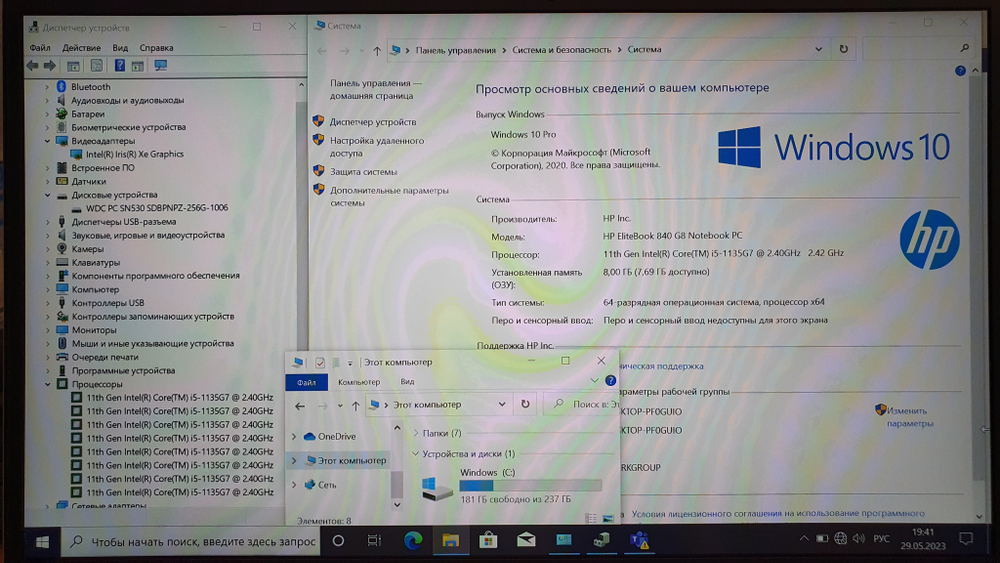Open Explorer address bar history dropdown
Viewport: 1000px width, 563px height.
[x=502, y=404]
